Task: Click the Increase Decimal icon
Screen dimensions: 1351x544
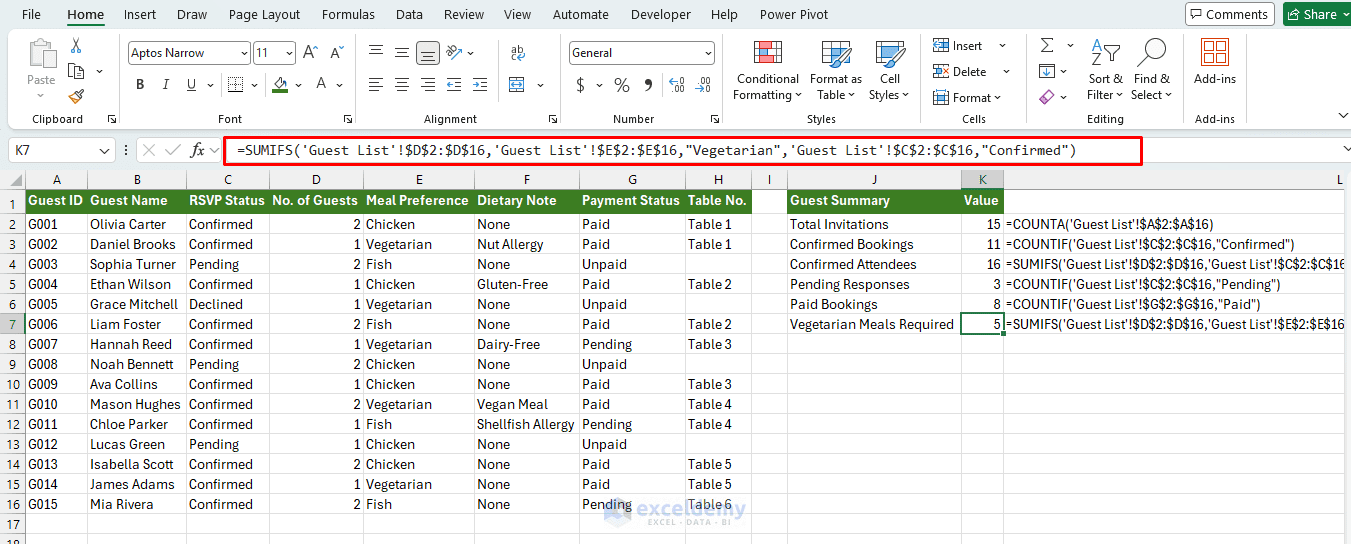Action: (677, 85)
